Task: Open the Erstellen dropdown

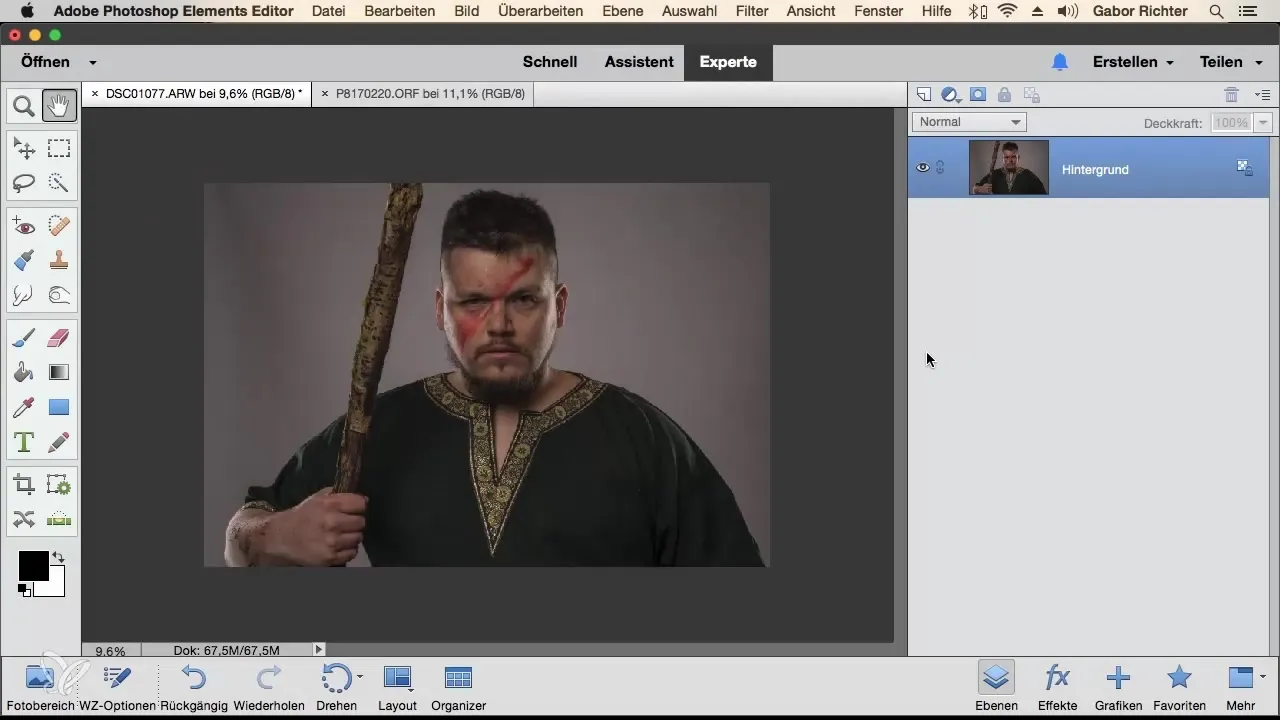Action: 1133,62
